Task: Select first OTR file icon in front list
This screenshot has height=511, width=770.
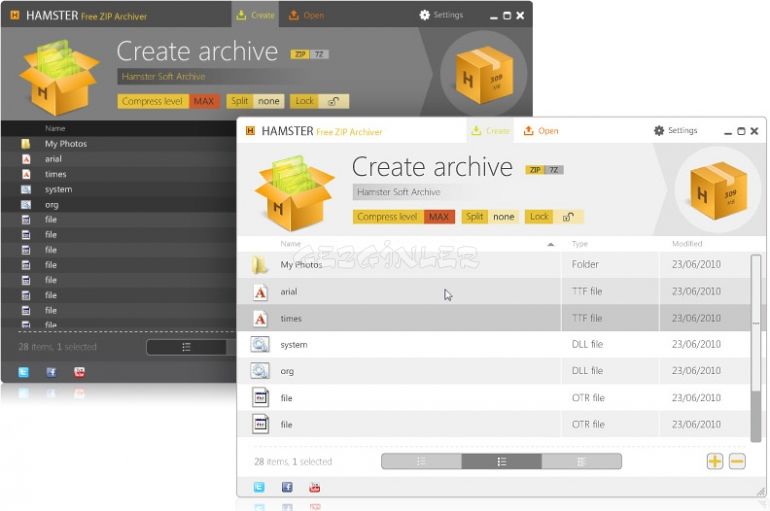Action: point(260,398)
